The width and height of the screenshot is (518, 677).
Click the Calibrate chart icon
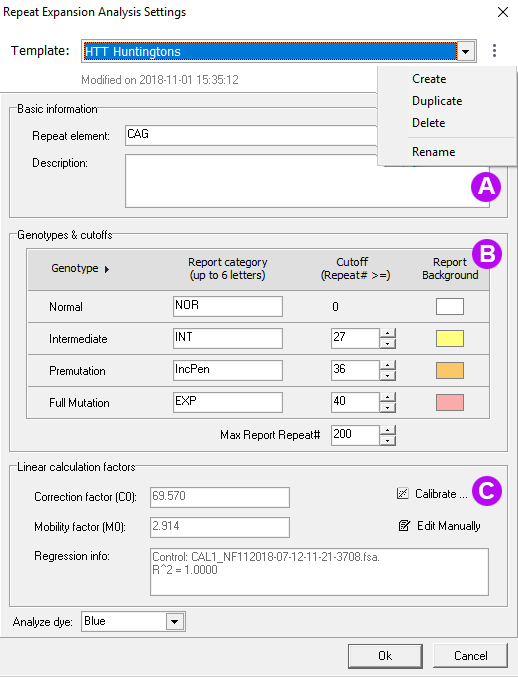pyautogui.click(x=402, y=494)
